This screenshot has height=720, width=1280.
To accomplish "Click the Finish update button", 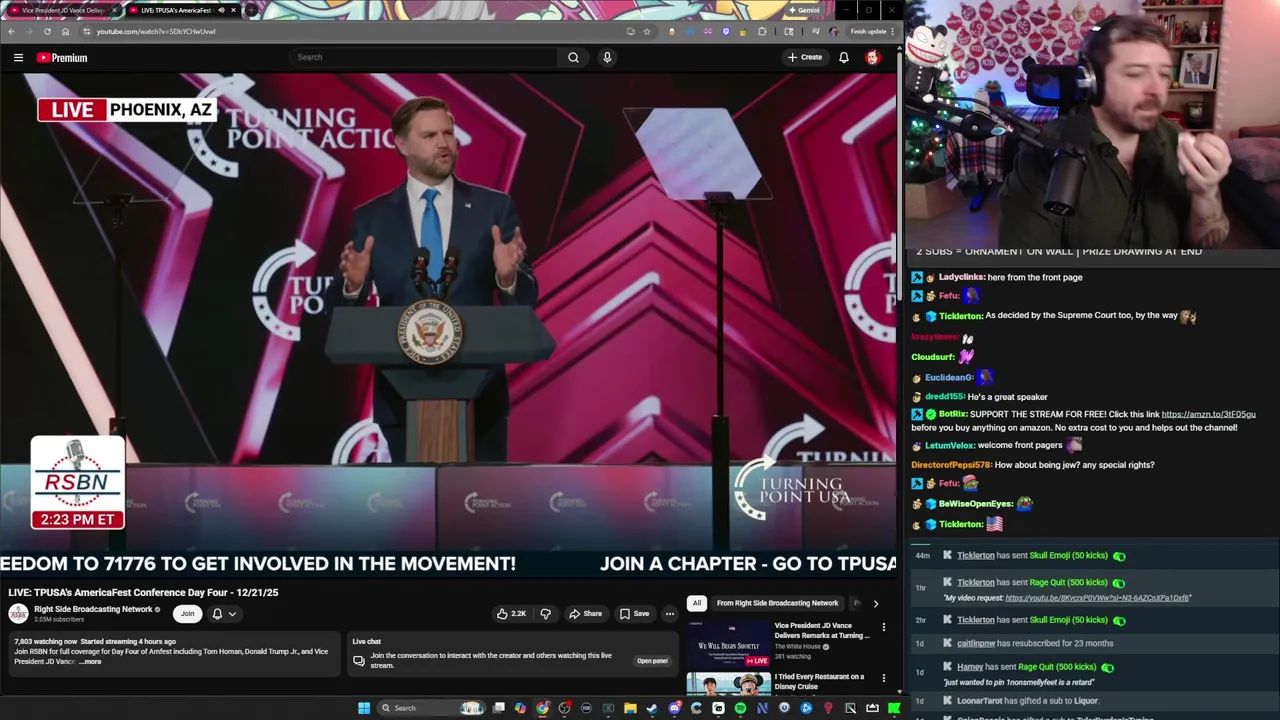I will coord(873,31).
